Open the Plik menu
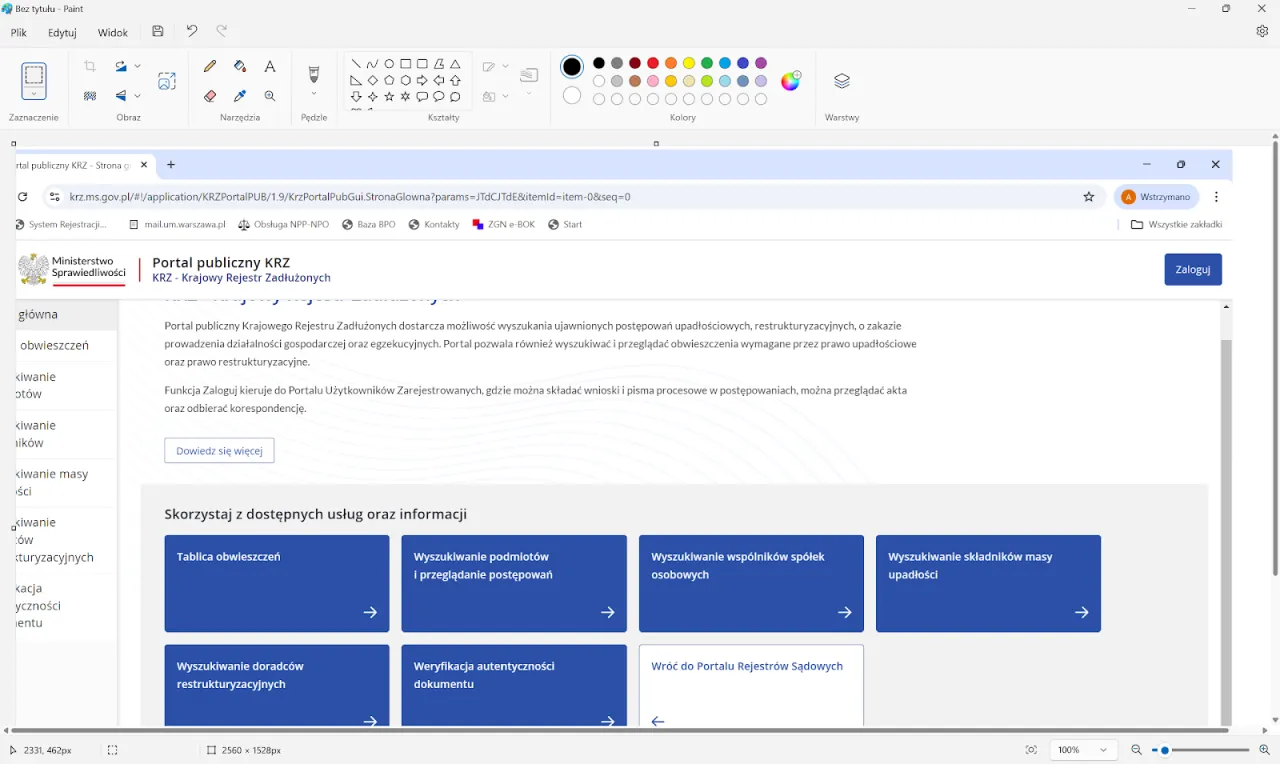1280x764 pixels. (19, 33)
